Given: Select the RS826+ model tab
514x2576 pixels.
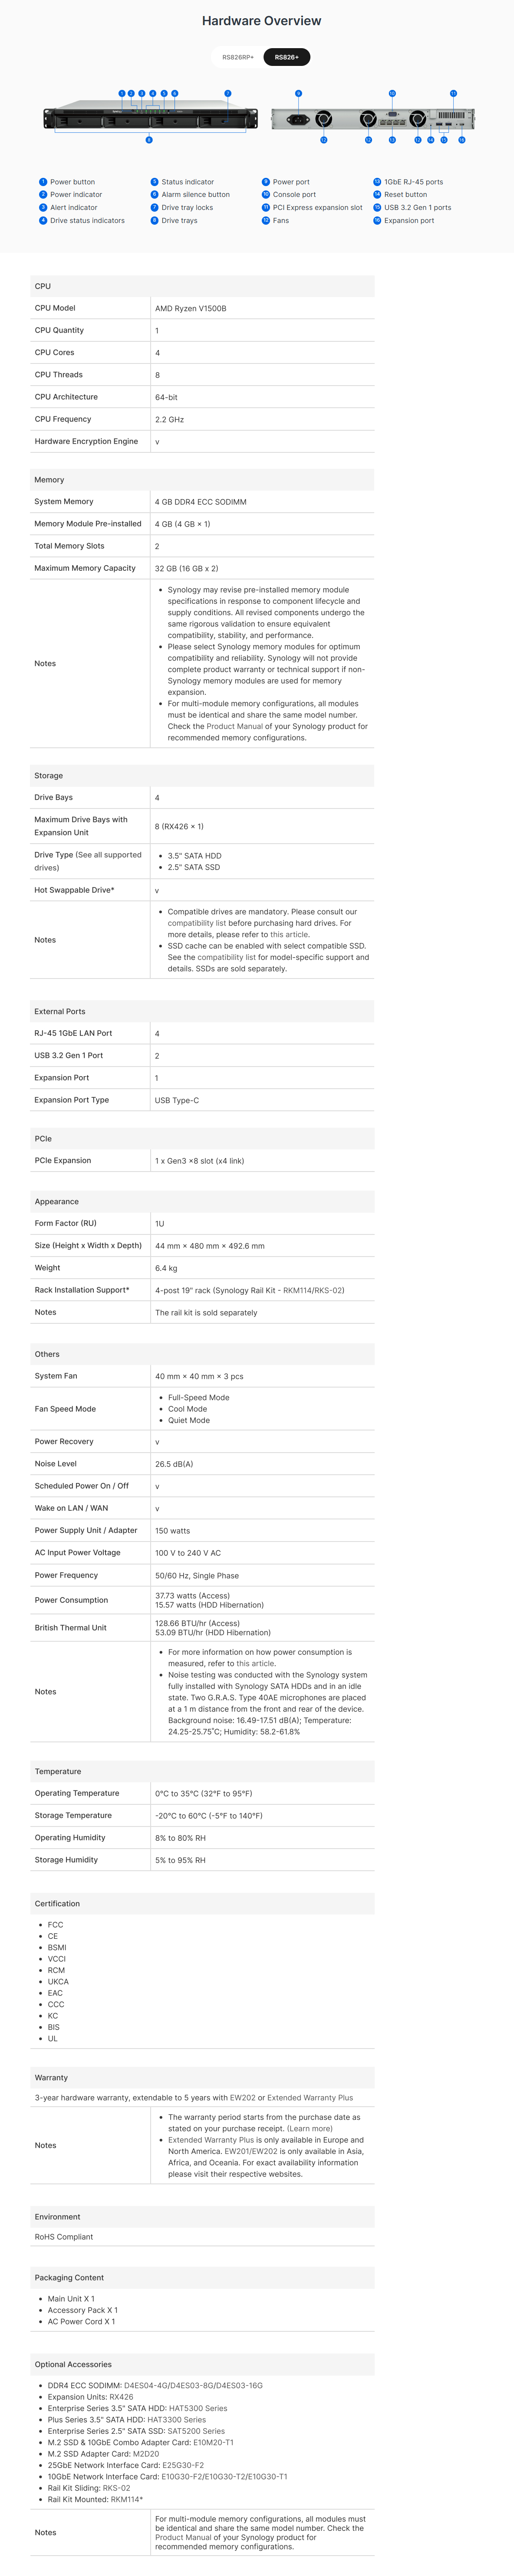Looking at the screenshot, I should (287, 57).
